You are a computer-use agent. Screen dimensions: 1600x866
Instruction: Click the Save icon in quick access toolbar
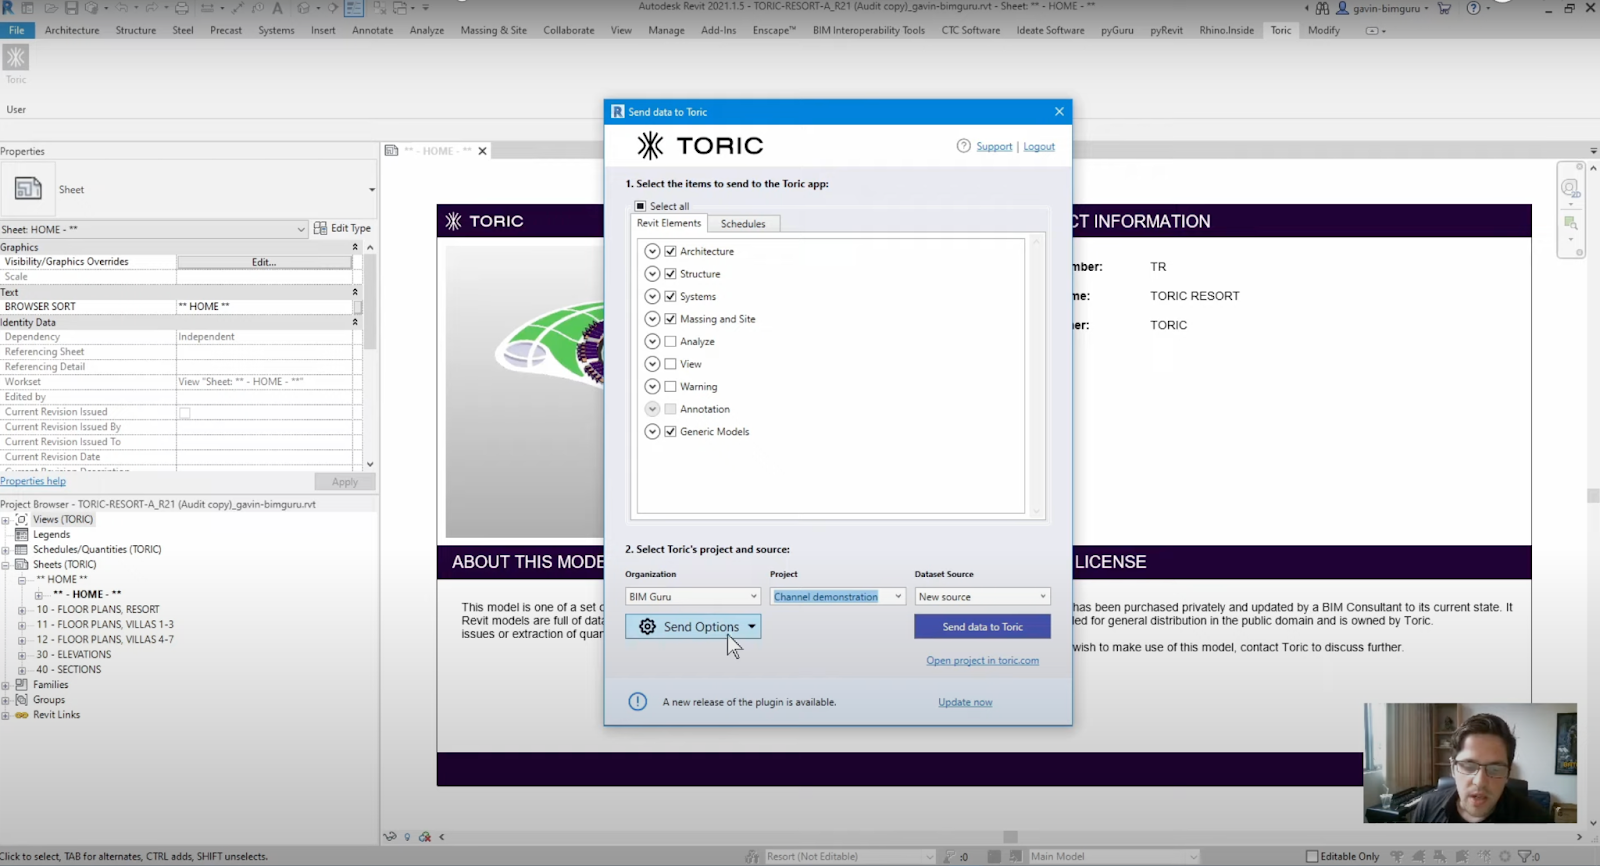pyautogui.click(x=71, y=8)
